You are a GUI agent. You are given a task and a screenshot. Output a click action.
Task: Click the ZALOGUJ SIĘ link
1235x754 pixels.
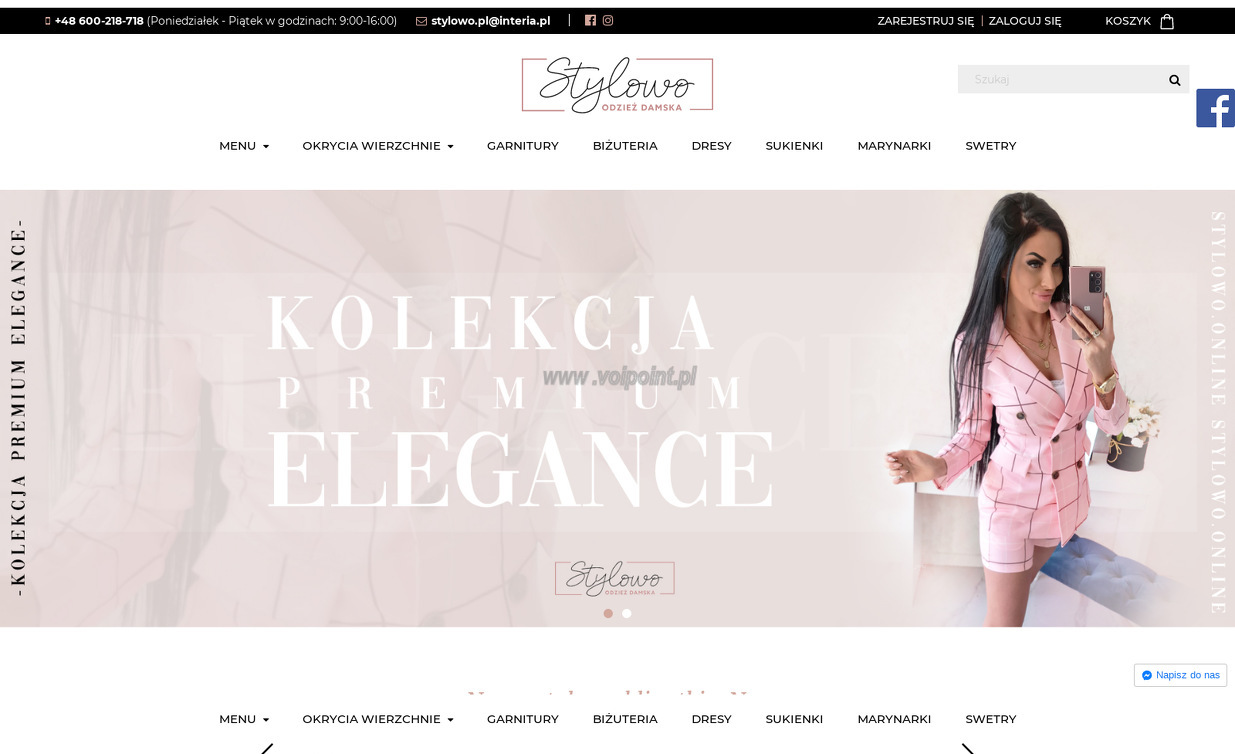1025,21
